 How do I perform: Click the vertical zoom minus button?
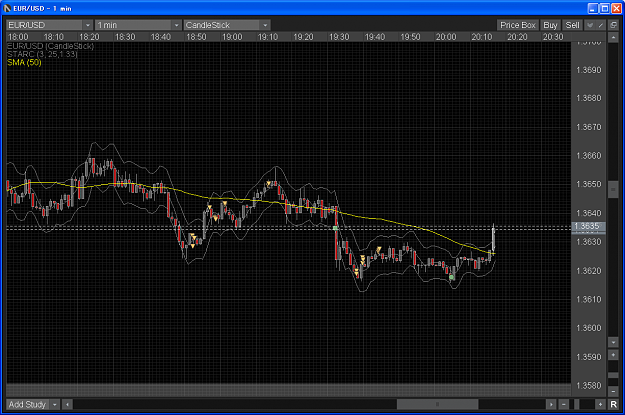pyautogui.click(x=613, y=391)
